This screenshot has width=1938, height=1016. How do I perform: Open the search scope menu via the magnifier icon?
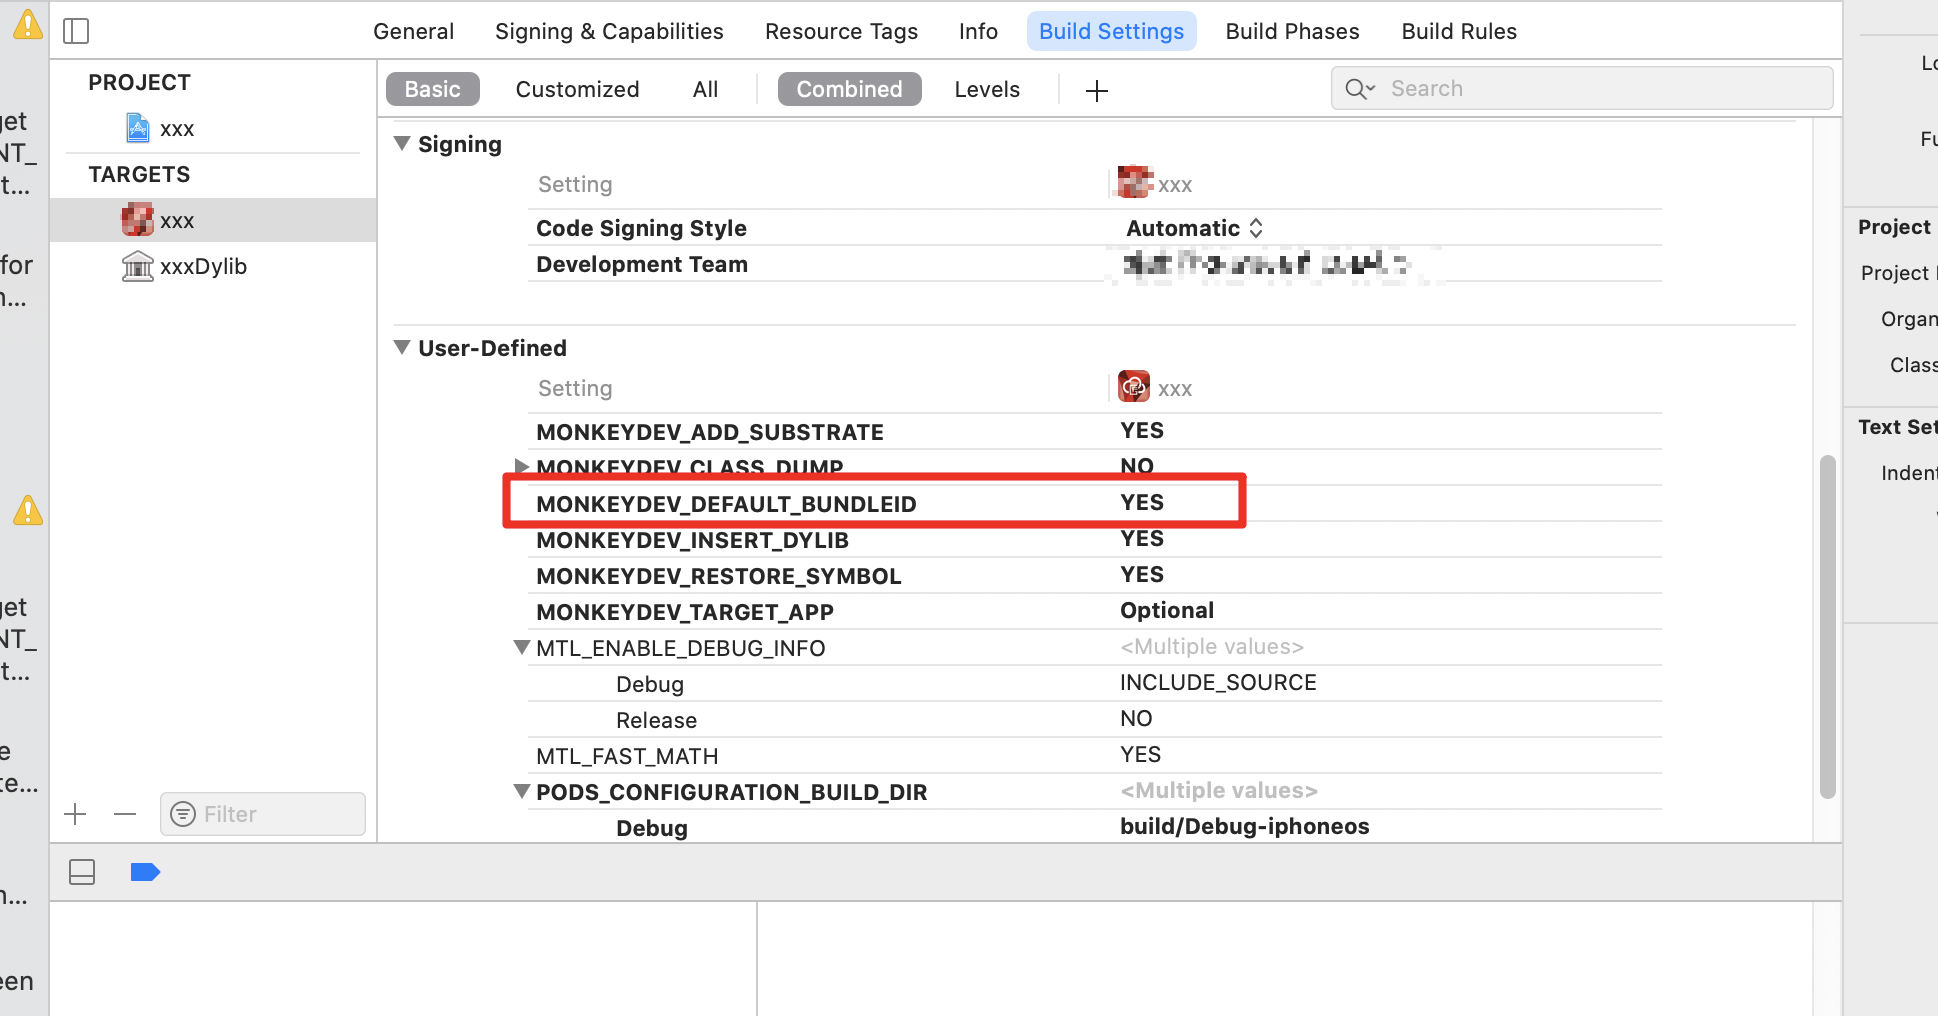1359,88
